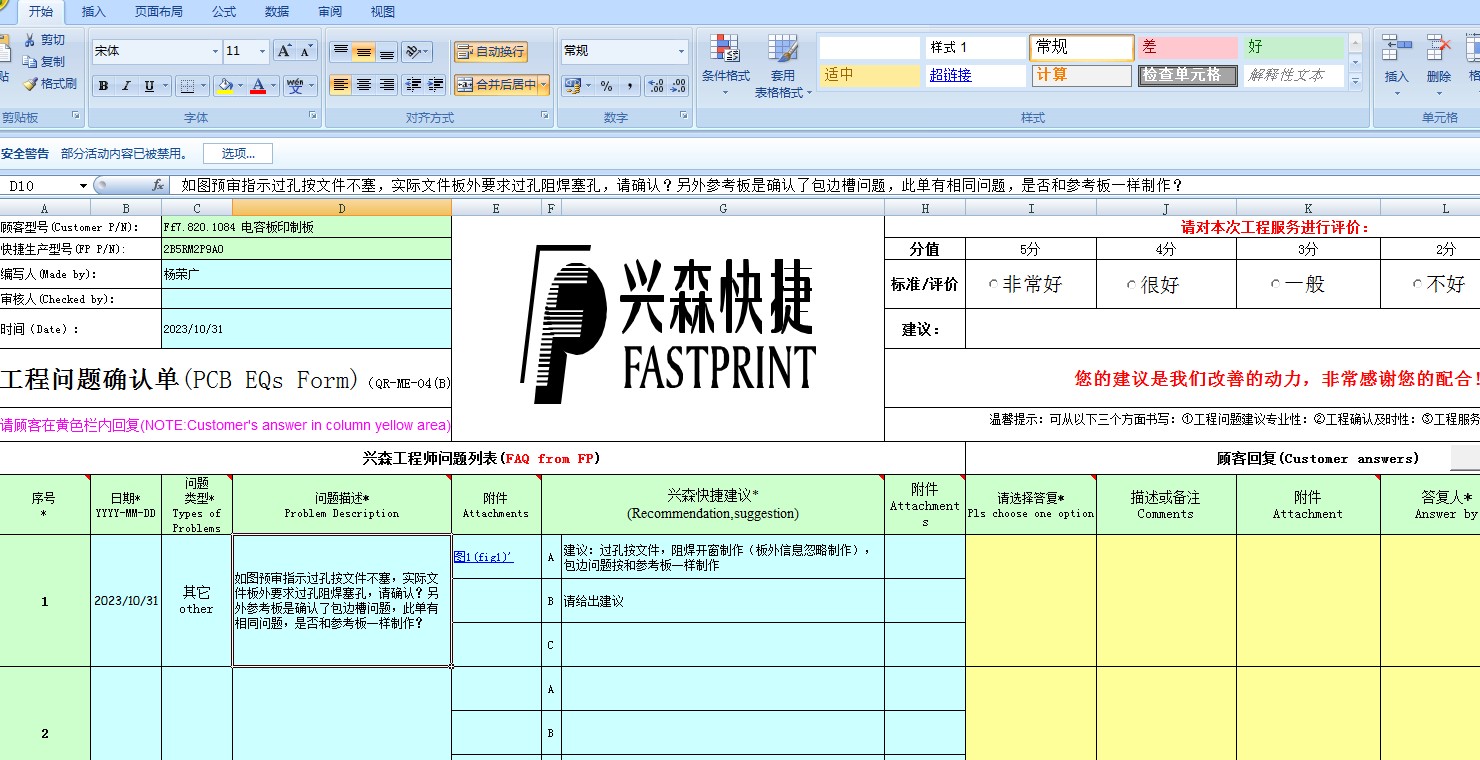Screen dimensions: 1480x760
Task: Select the 很好 rating radio button
Action: click(x=1131, y=285)
